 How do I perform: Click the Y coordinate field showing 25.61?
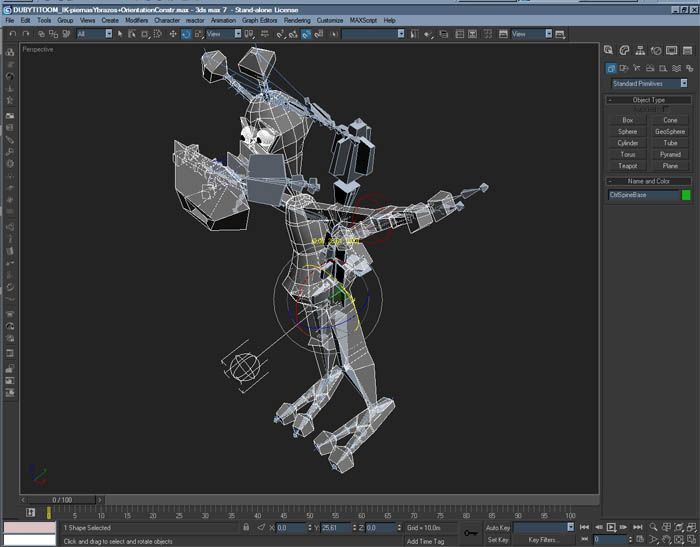point(336,527)
